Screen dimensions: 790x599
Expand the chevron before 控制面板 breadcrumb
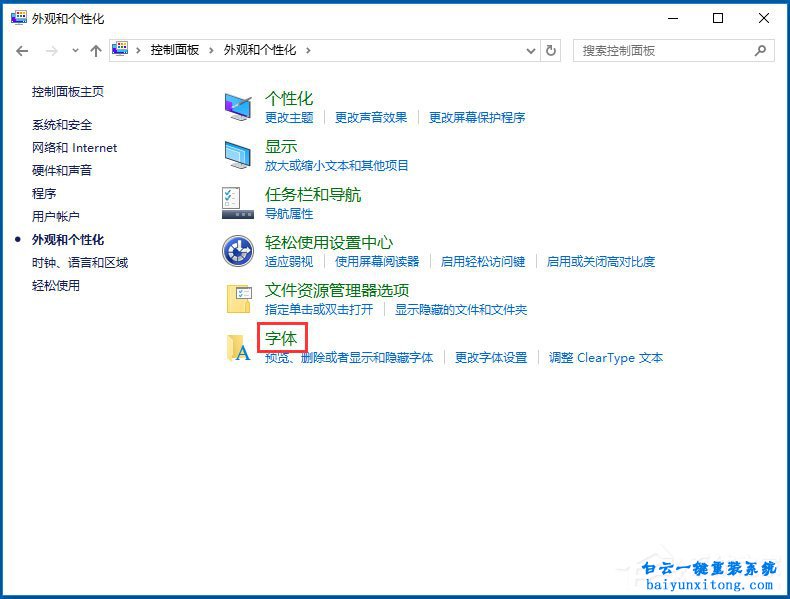point(138,50)
